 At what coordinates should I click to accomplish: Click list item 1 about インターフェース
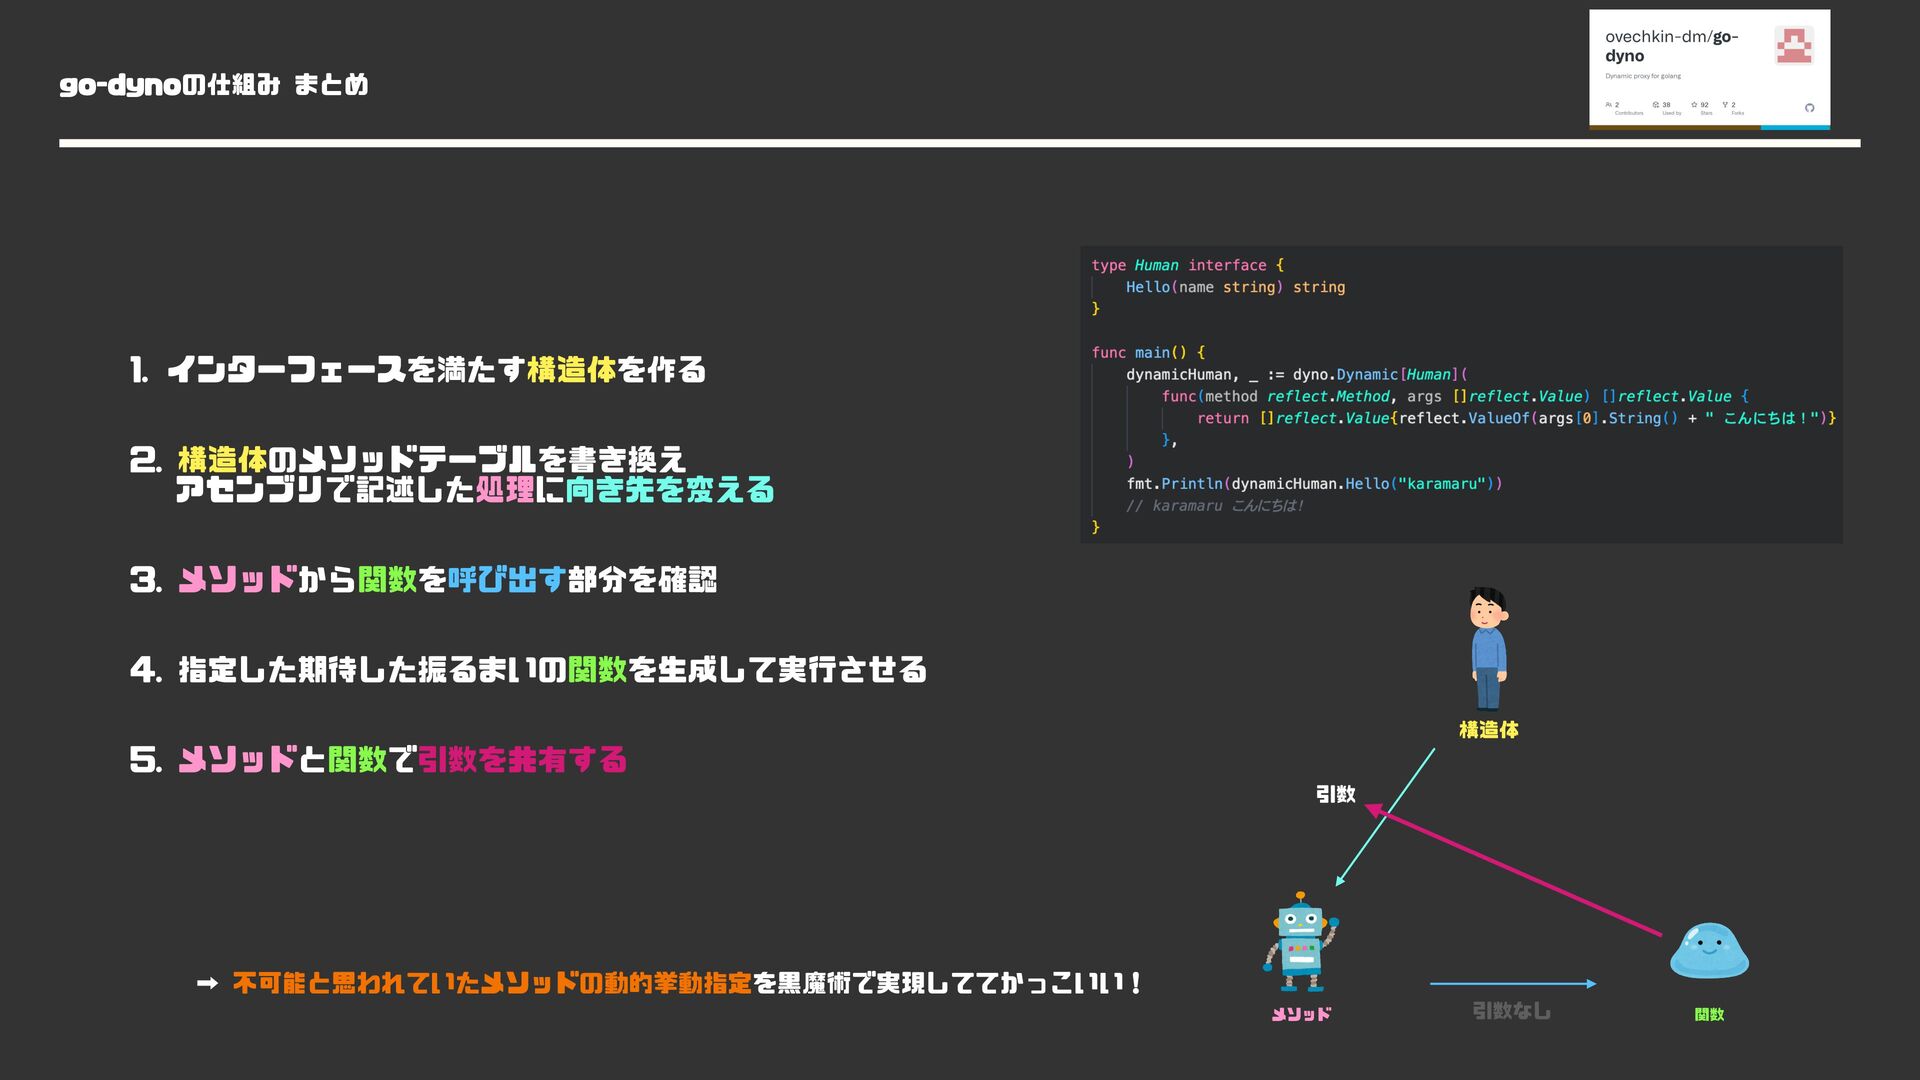coord(418,370)
